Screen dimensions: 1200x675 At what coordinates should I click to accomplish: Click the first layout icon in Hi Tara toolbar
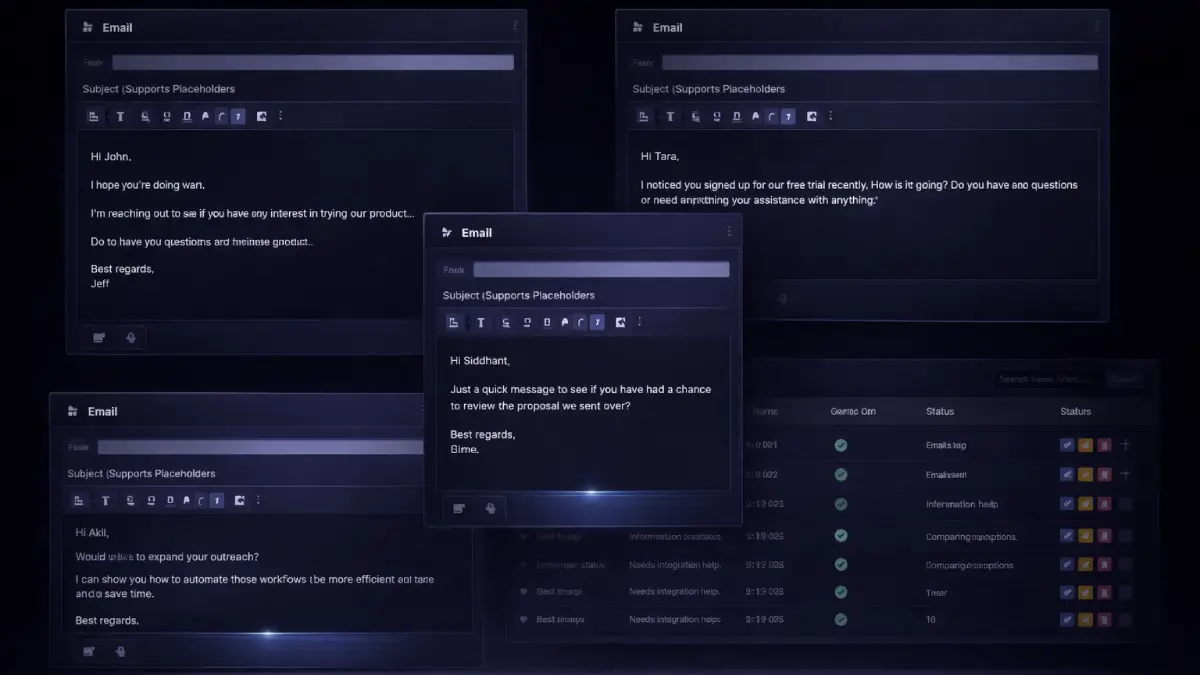coord(644,116)
